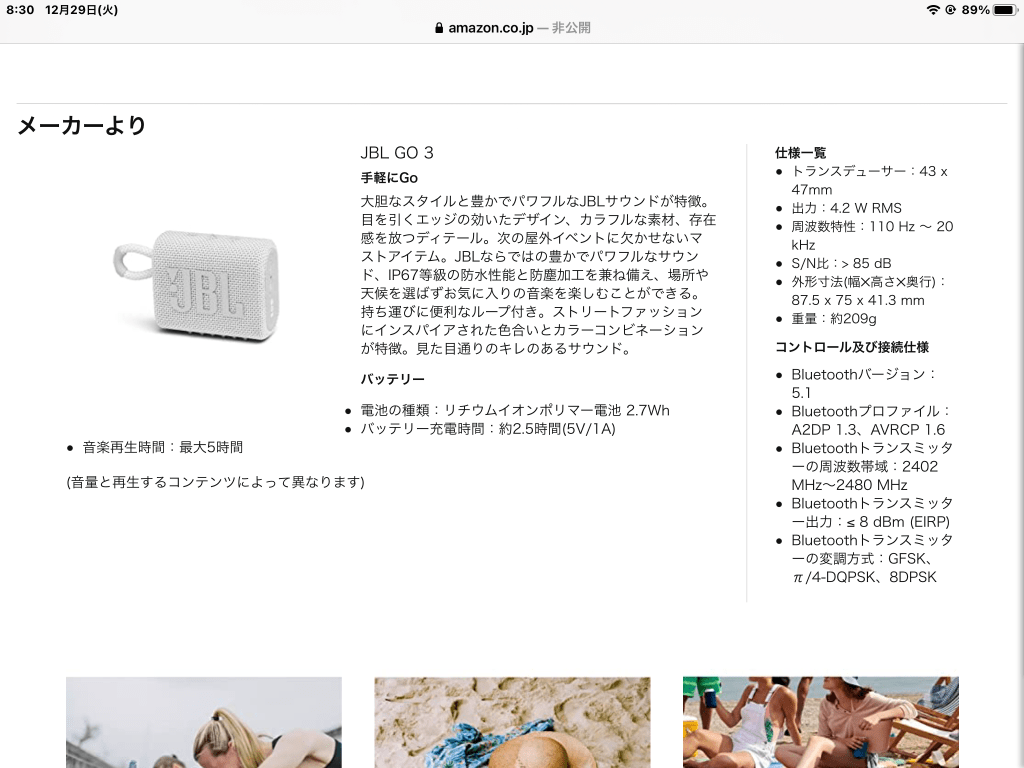Tap the JBL GO 3 product title
The image size is (1024, 768).
tap(397, 153)
